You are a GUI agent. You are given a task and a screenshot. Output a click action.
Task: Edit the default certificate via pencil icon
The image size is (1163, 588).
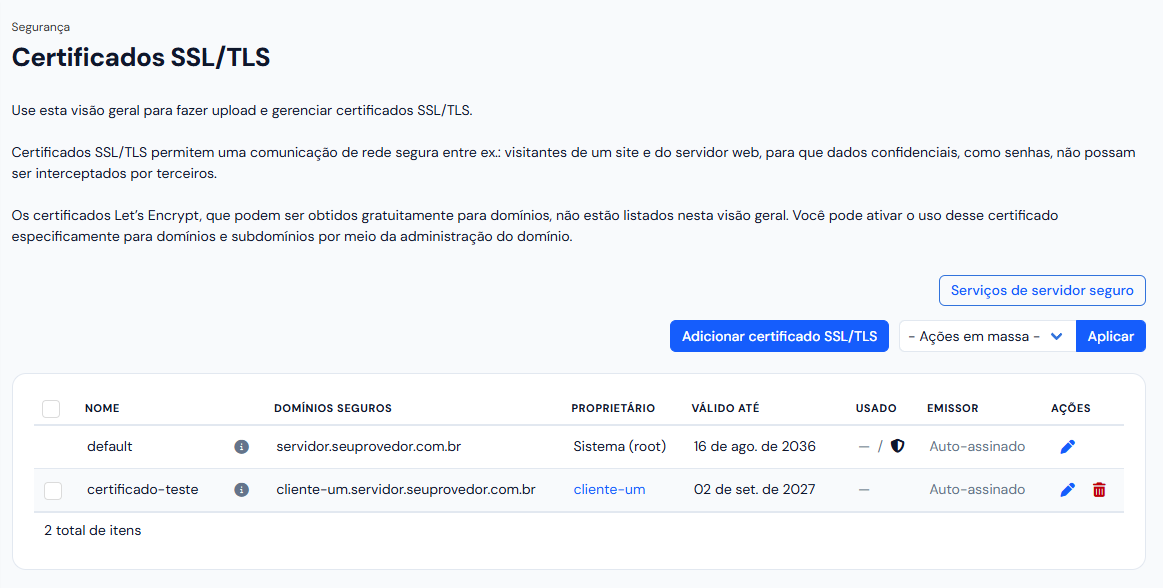click(1067, 446)
